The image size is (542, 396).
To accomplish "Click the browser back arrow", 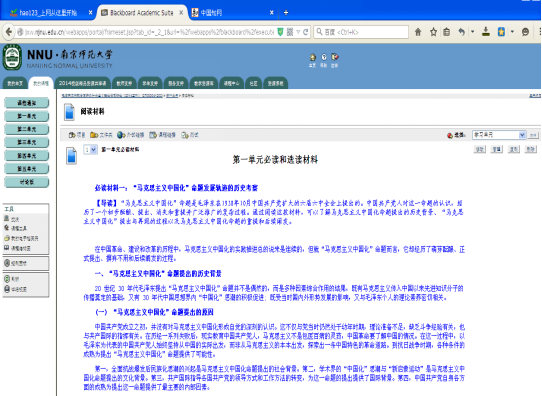I will (x=9, y=32).
